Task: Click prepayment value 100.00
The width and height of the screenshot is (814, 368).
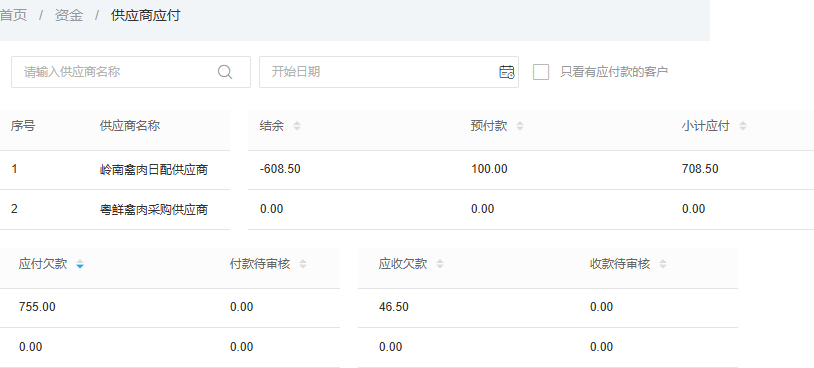Action: point(489,169)
